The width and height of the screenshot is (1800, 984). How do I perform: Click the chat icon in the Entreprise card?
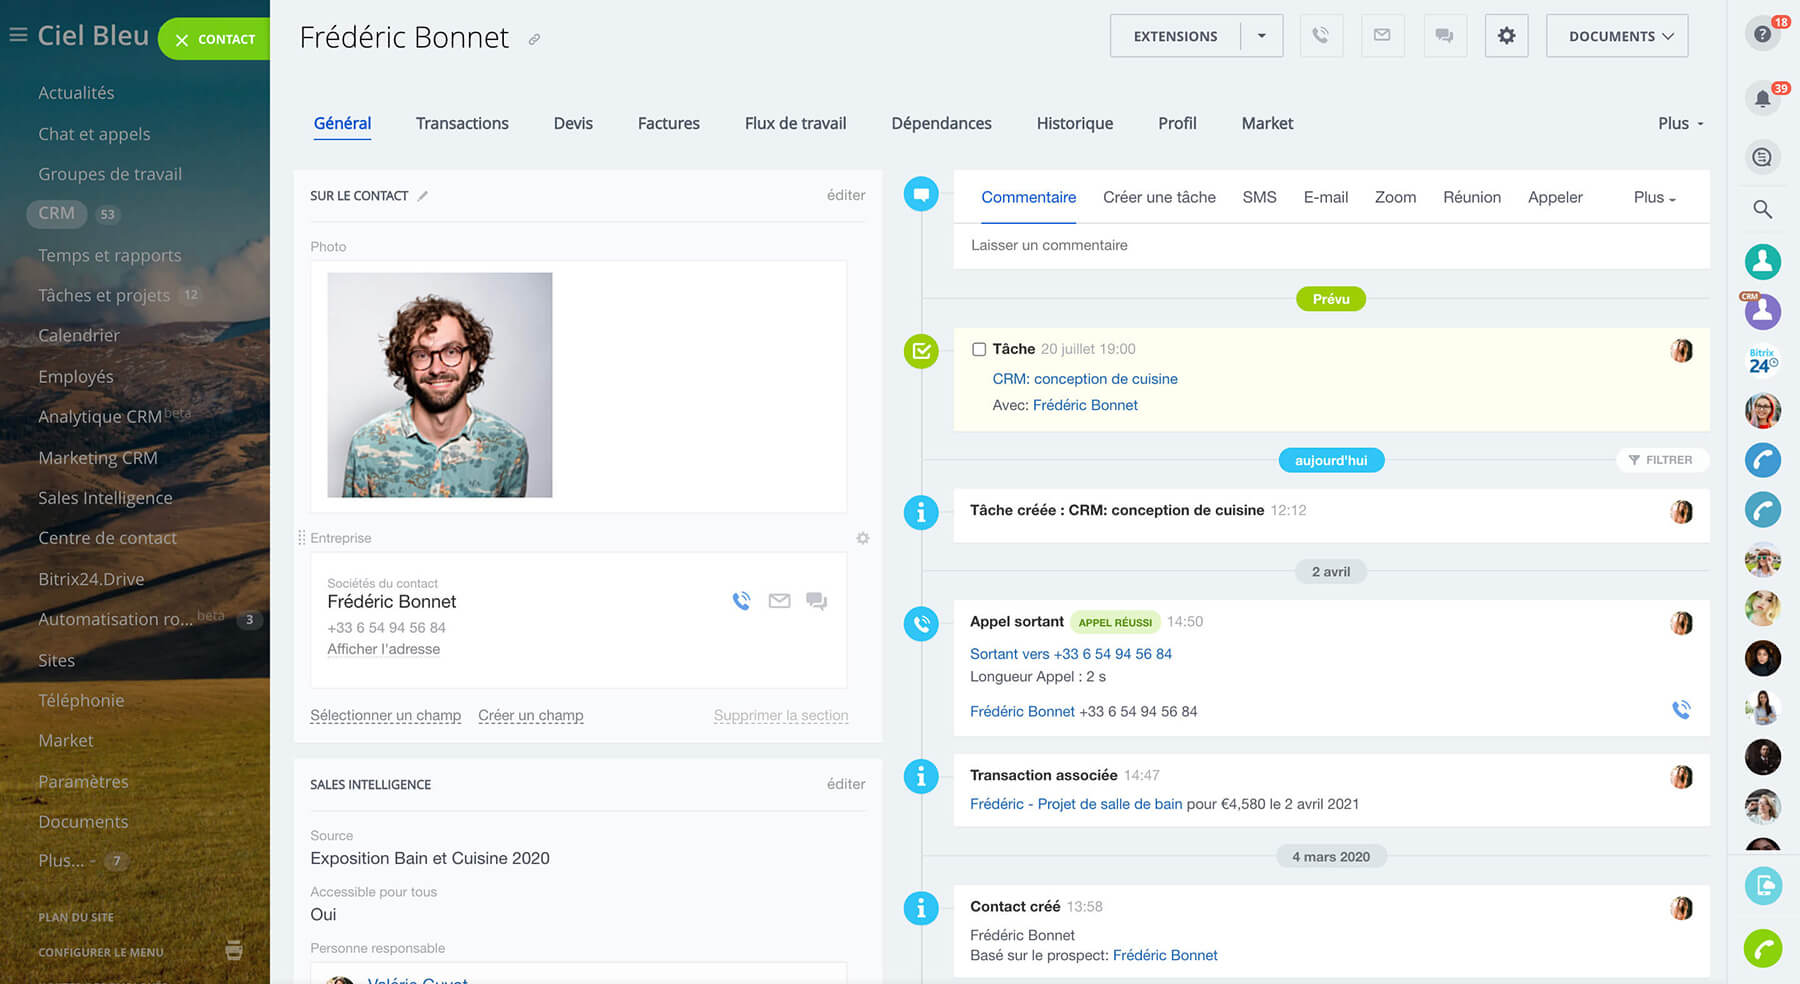tap(817, 601)
